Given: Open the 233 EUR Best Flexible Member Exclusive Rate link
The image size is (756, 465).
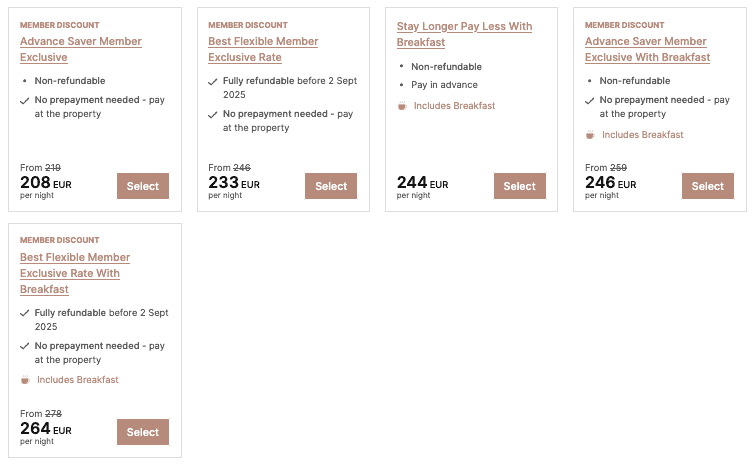Looking at the screenshot, I should pos(263,49).
